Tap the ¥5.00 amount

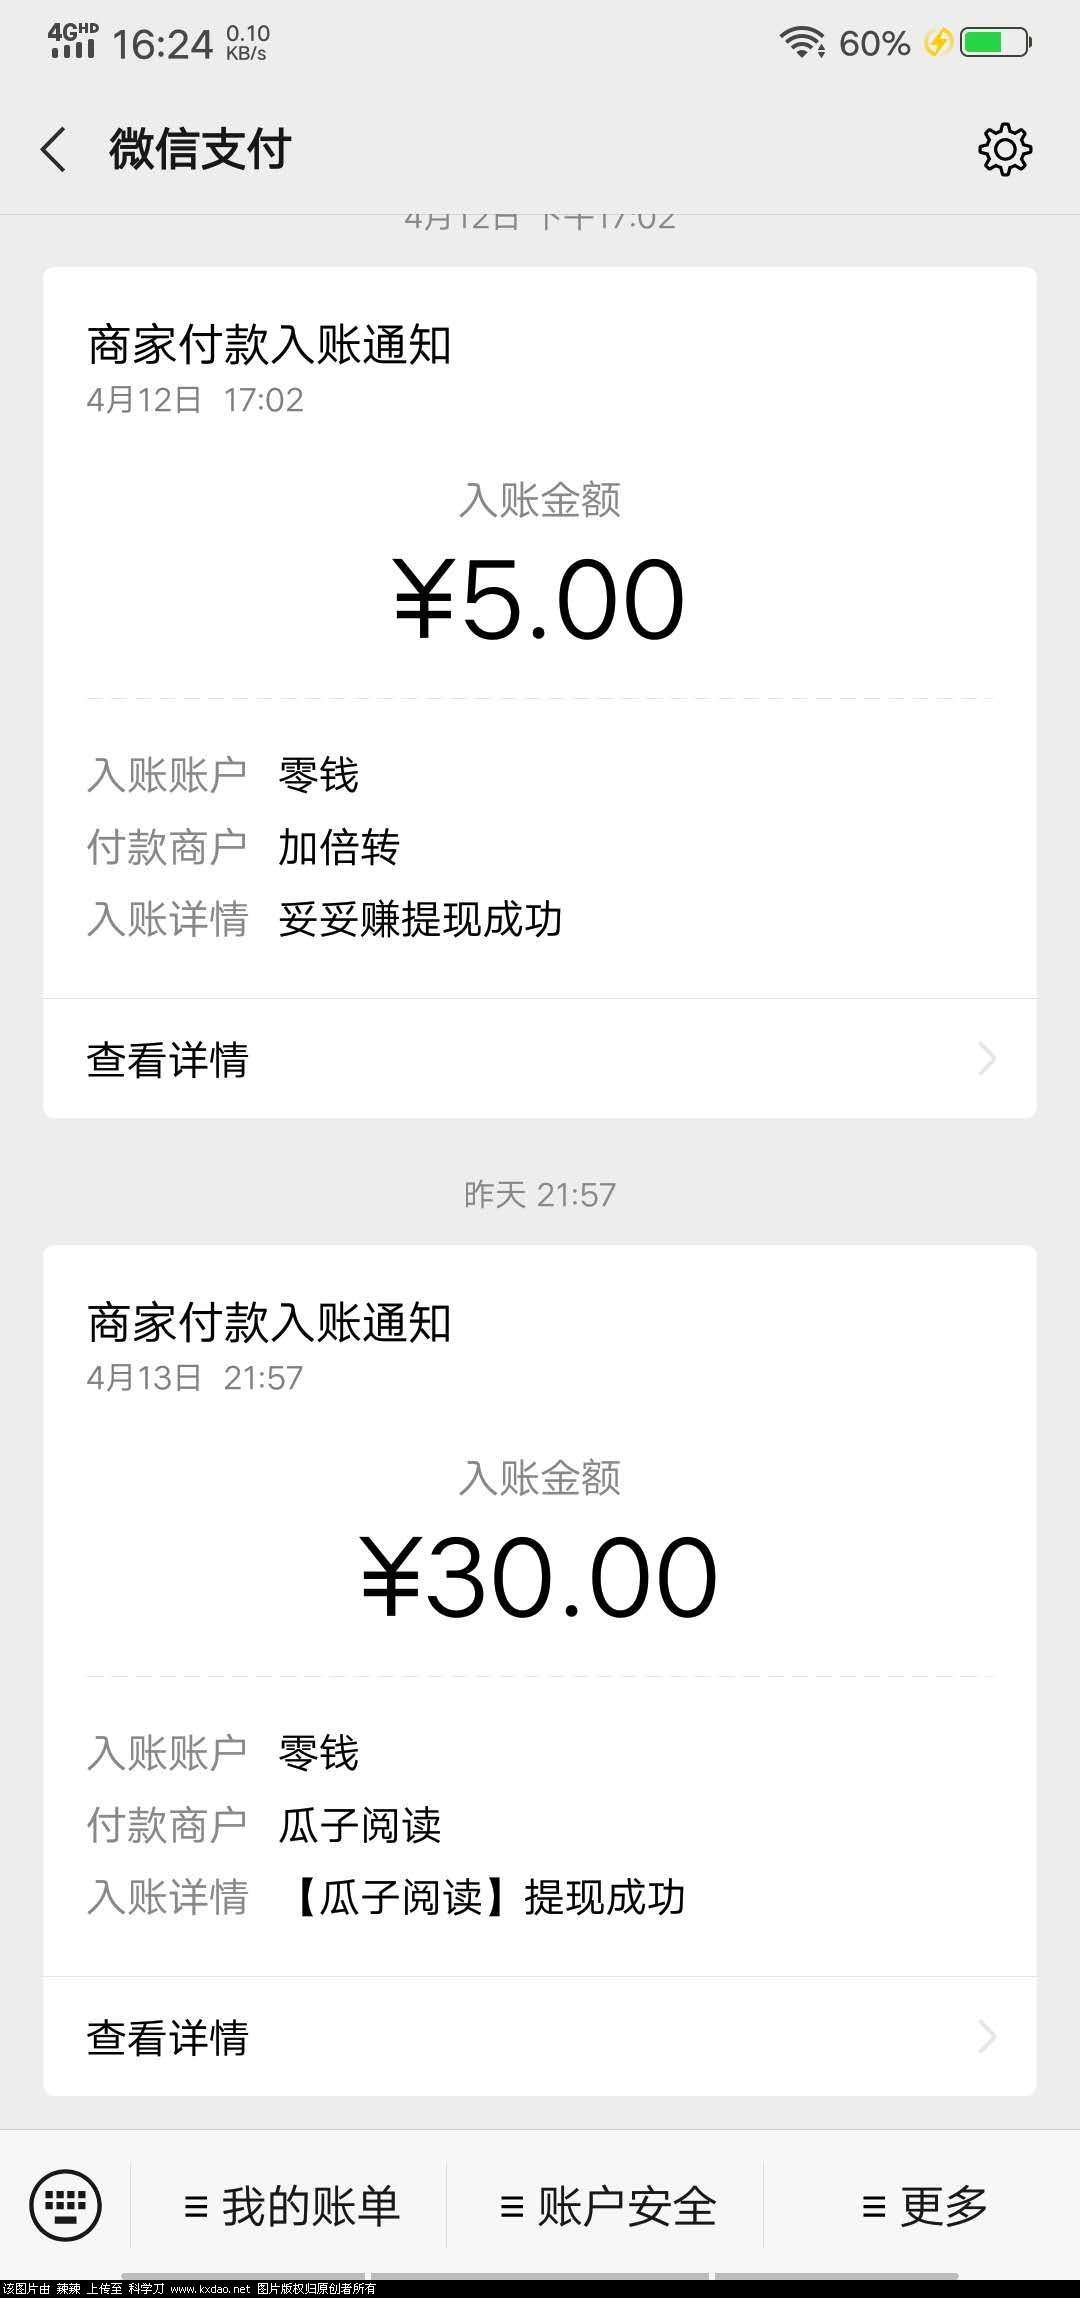point(540,600)
